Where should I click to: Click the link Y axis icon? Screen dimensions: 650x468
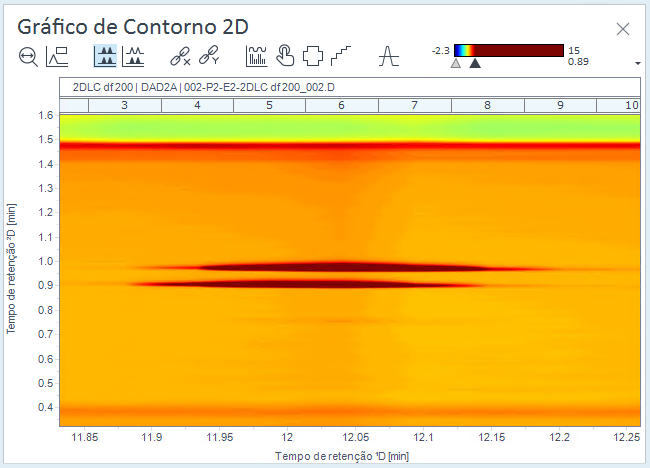[x=209, y=56]
